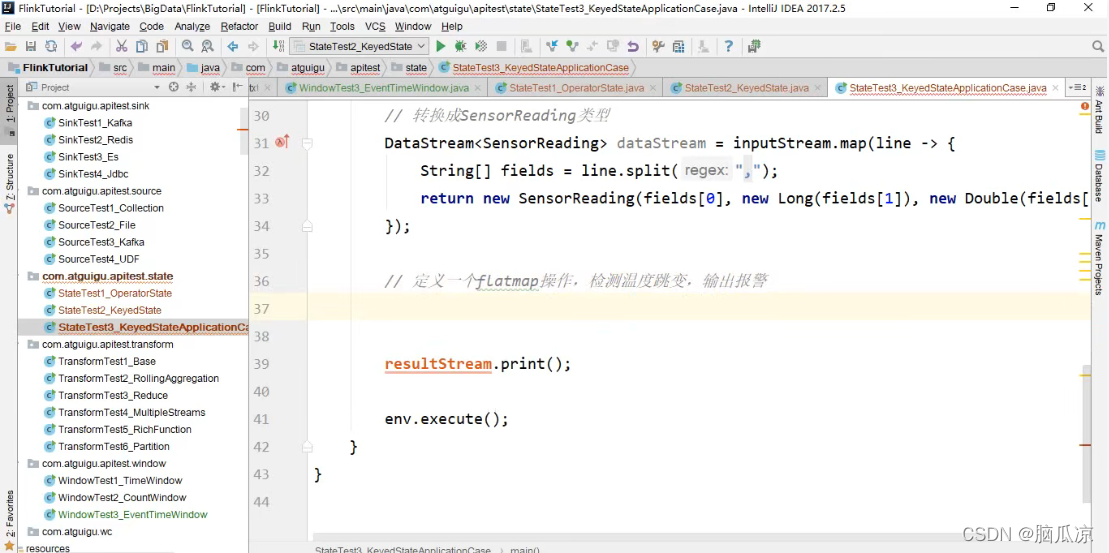The height and width of the screenshot is (553, 1109).
Task: Click the purple Revert arrow icon
Action: 633,46
